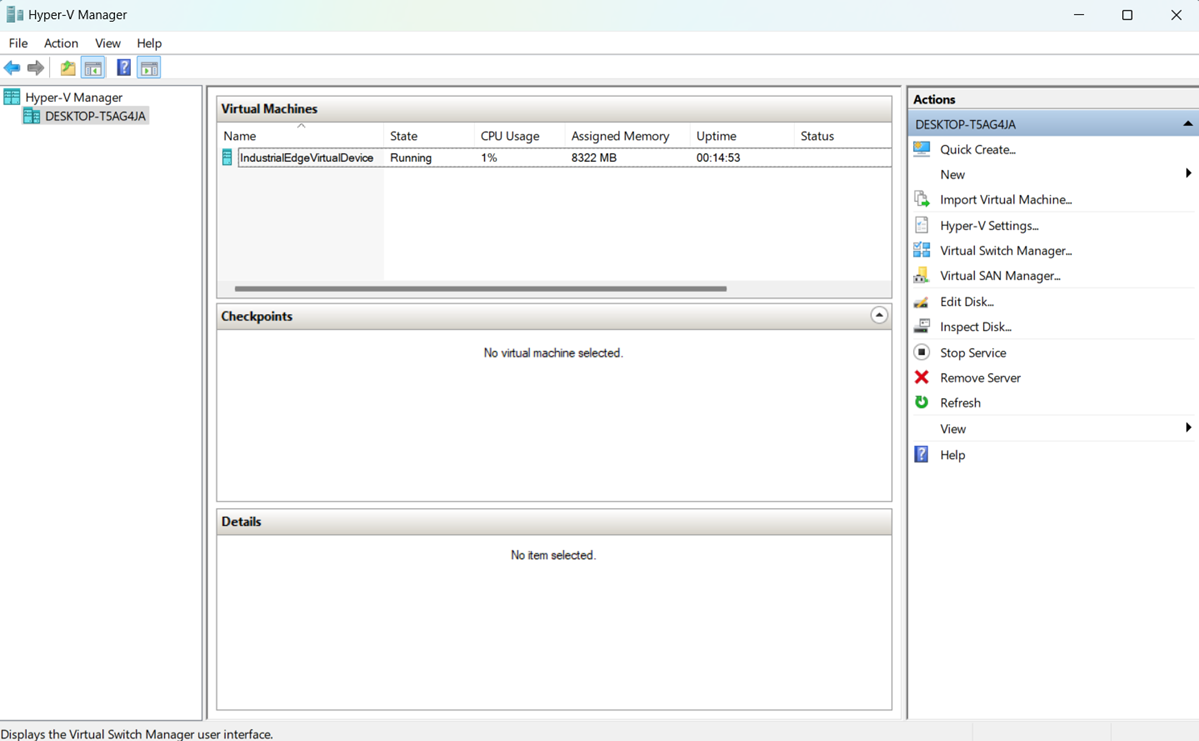Select DESKTOP-T5AG4JA in the left tree
Image resolution: width=1199 pixels, height=741 pixels.
tap(93, 115)
